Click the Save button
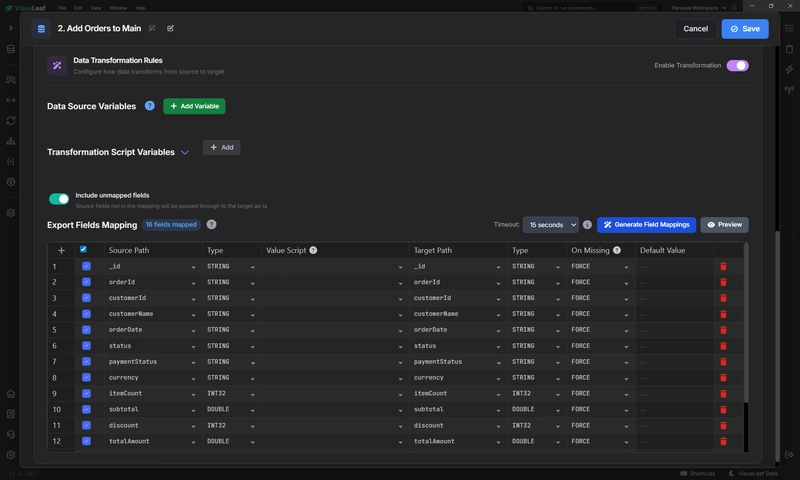The width and height of the screenshot is (800, 480). pyautogui.click(x=745, y=29)
